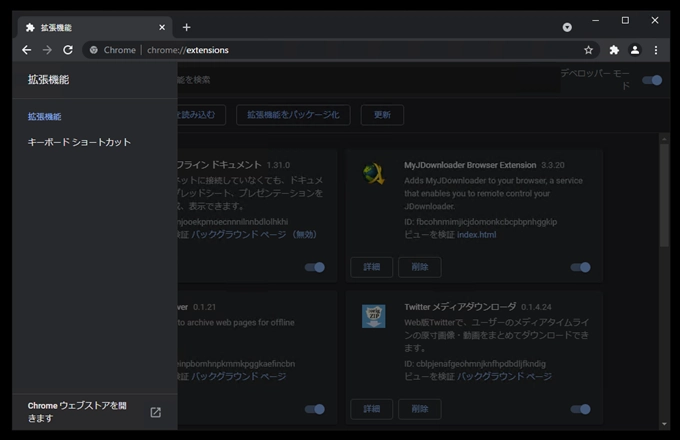Click 拡張機能をパッケージ化 button
680x440 pixels.
coord(293,115)
